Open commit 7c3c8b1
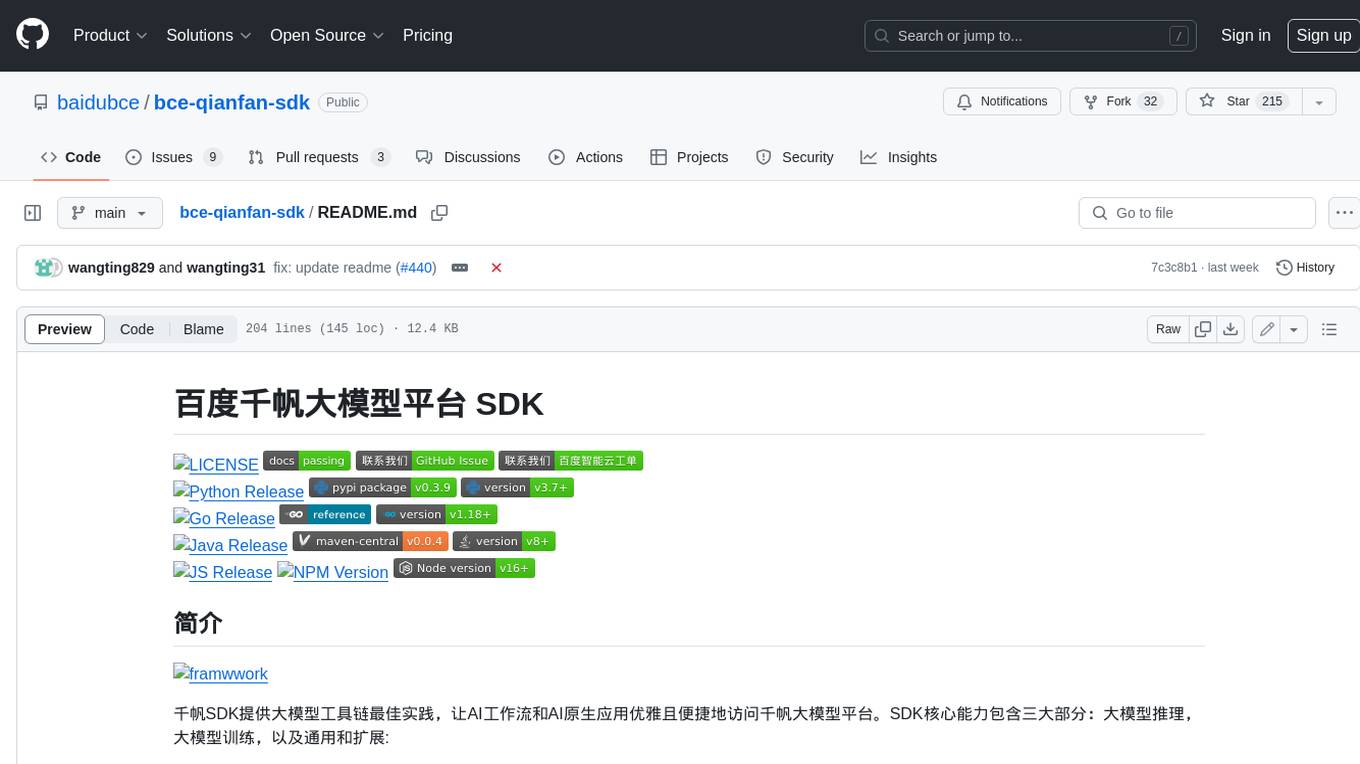The width and height of the screenshot is (1360, 764). 1174,268
